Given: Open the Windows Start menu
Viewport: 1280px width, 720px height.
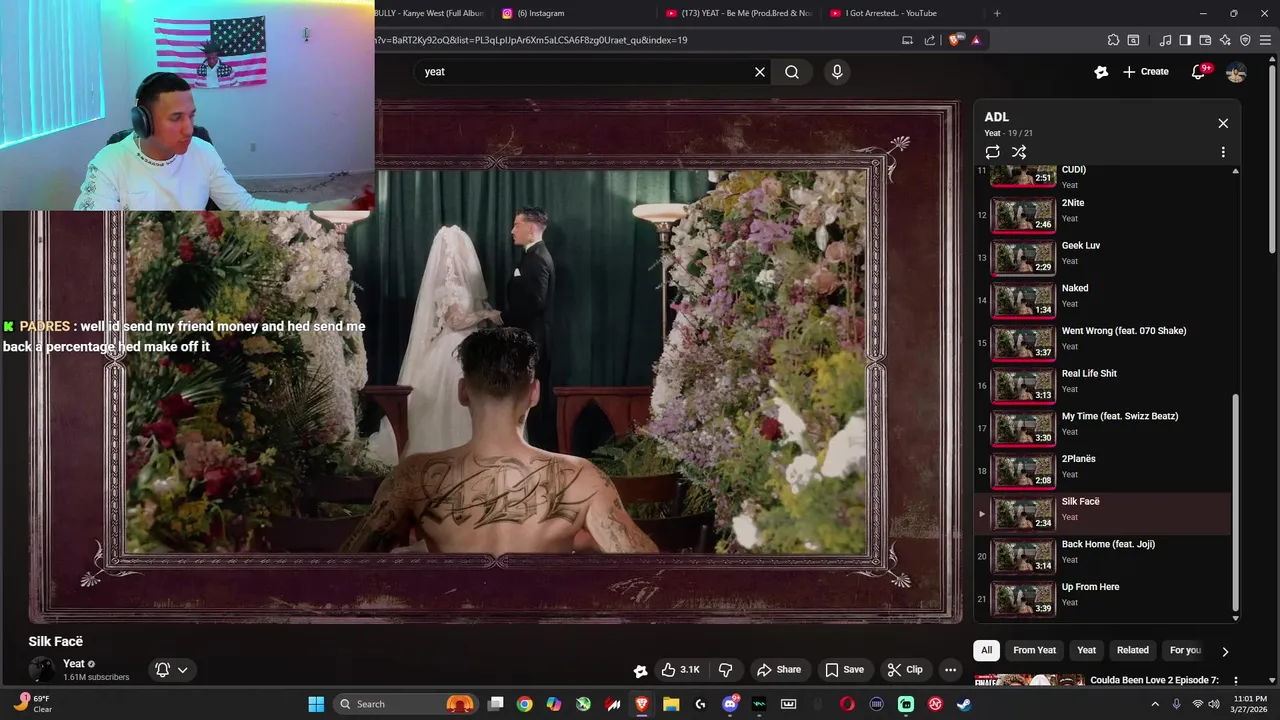Looking at the screenshot, I should [316, 704].
